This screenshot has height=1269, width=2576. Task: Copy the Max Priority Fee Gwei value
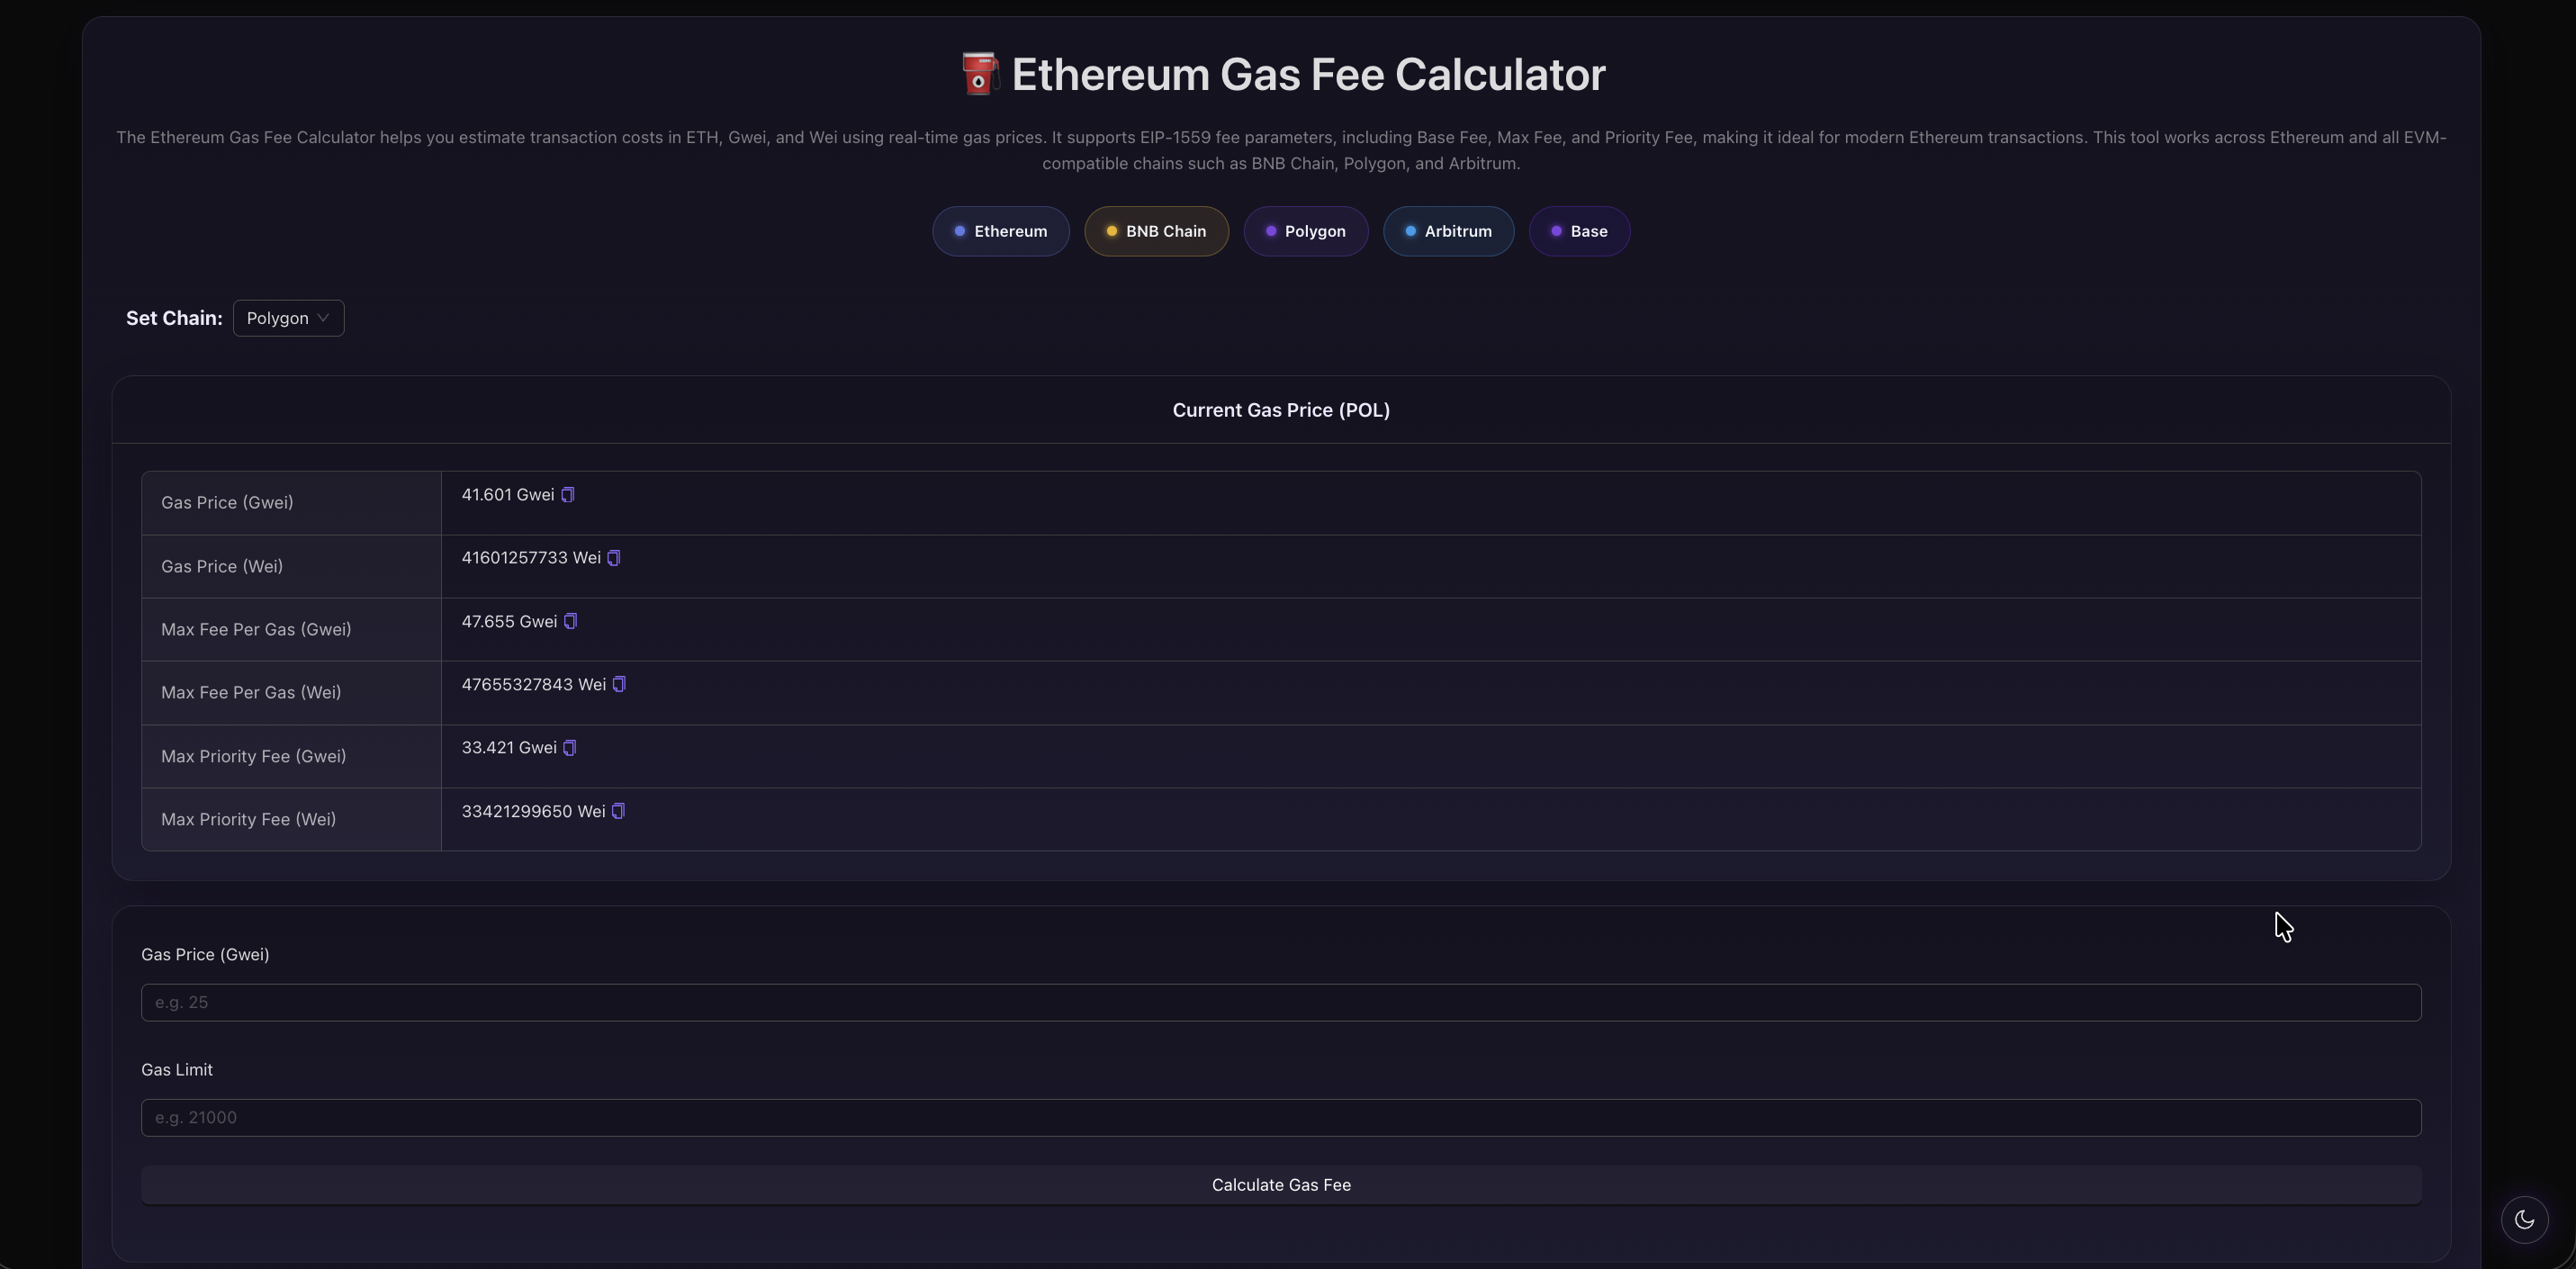(570, 747)
